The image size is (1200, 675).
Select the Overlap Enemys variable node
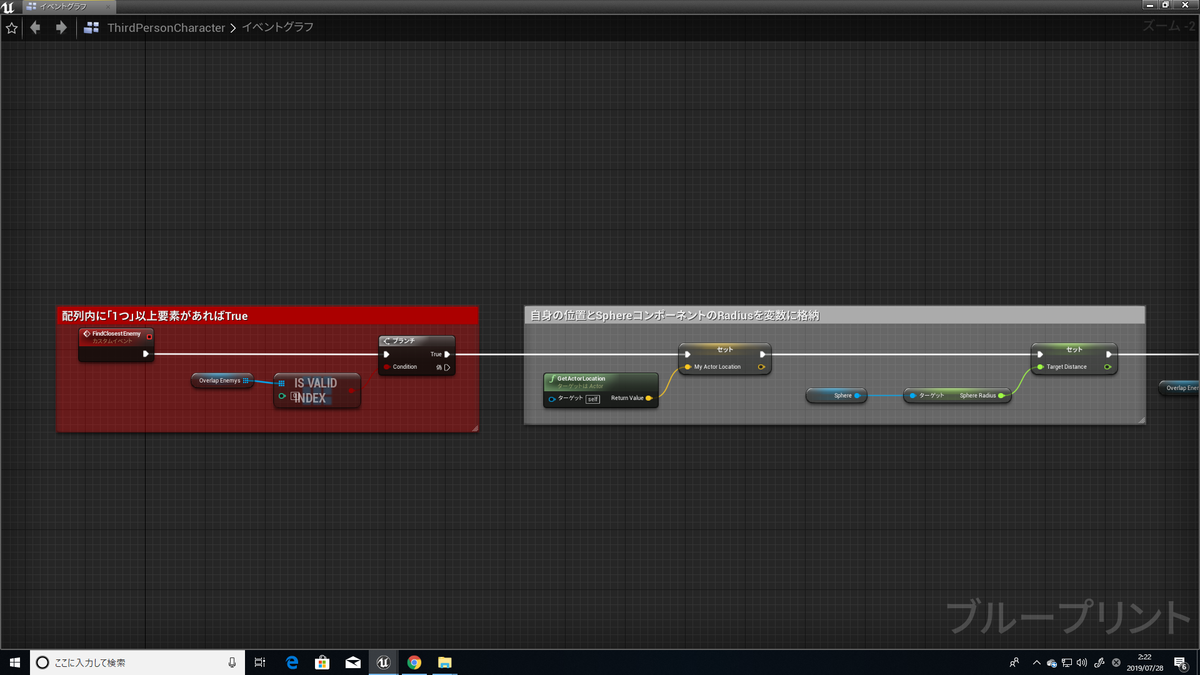(223, 381)
